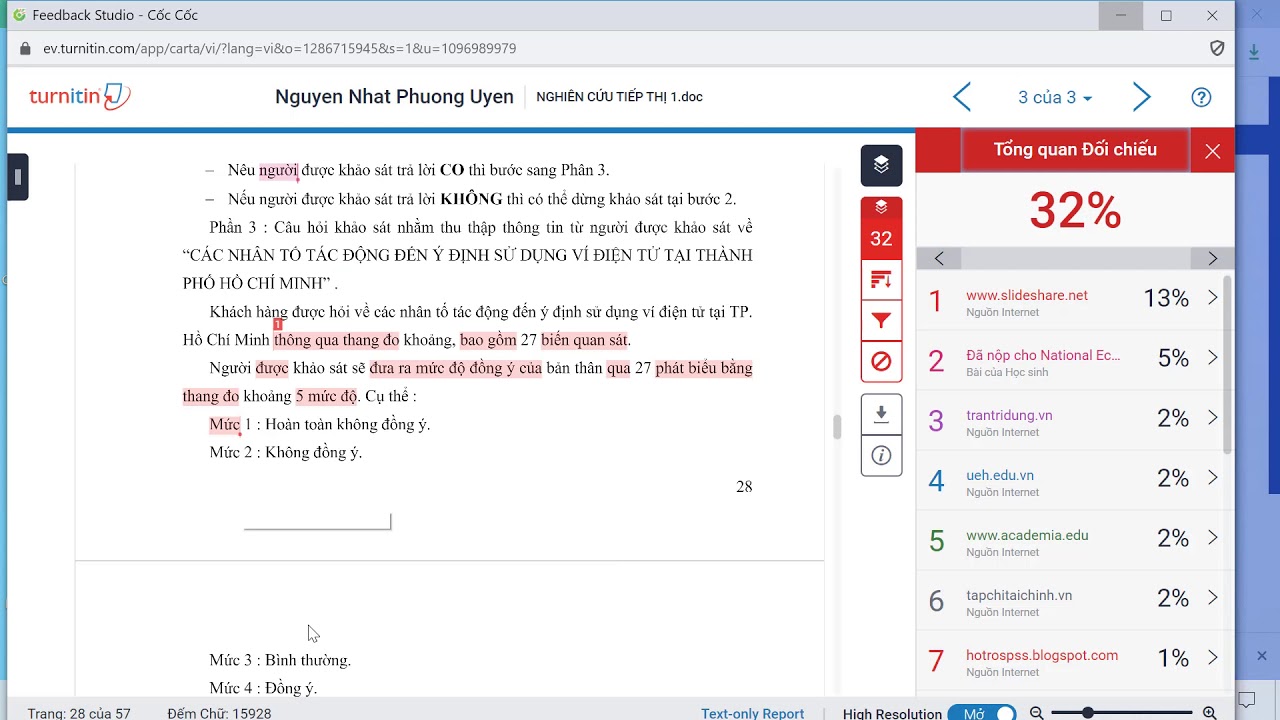Image resolution: width=1280 pixels, height=720 pixels.
Task: Go to the next paper arrow
Action: click(1142, 97)
